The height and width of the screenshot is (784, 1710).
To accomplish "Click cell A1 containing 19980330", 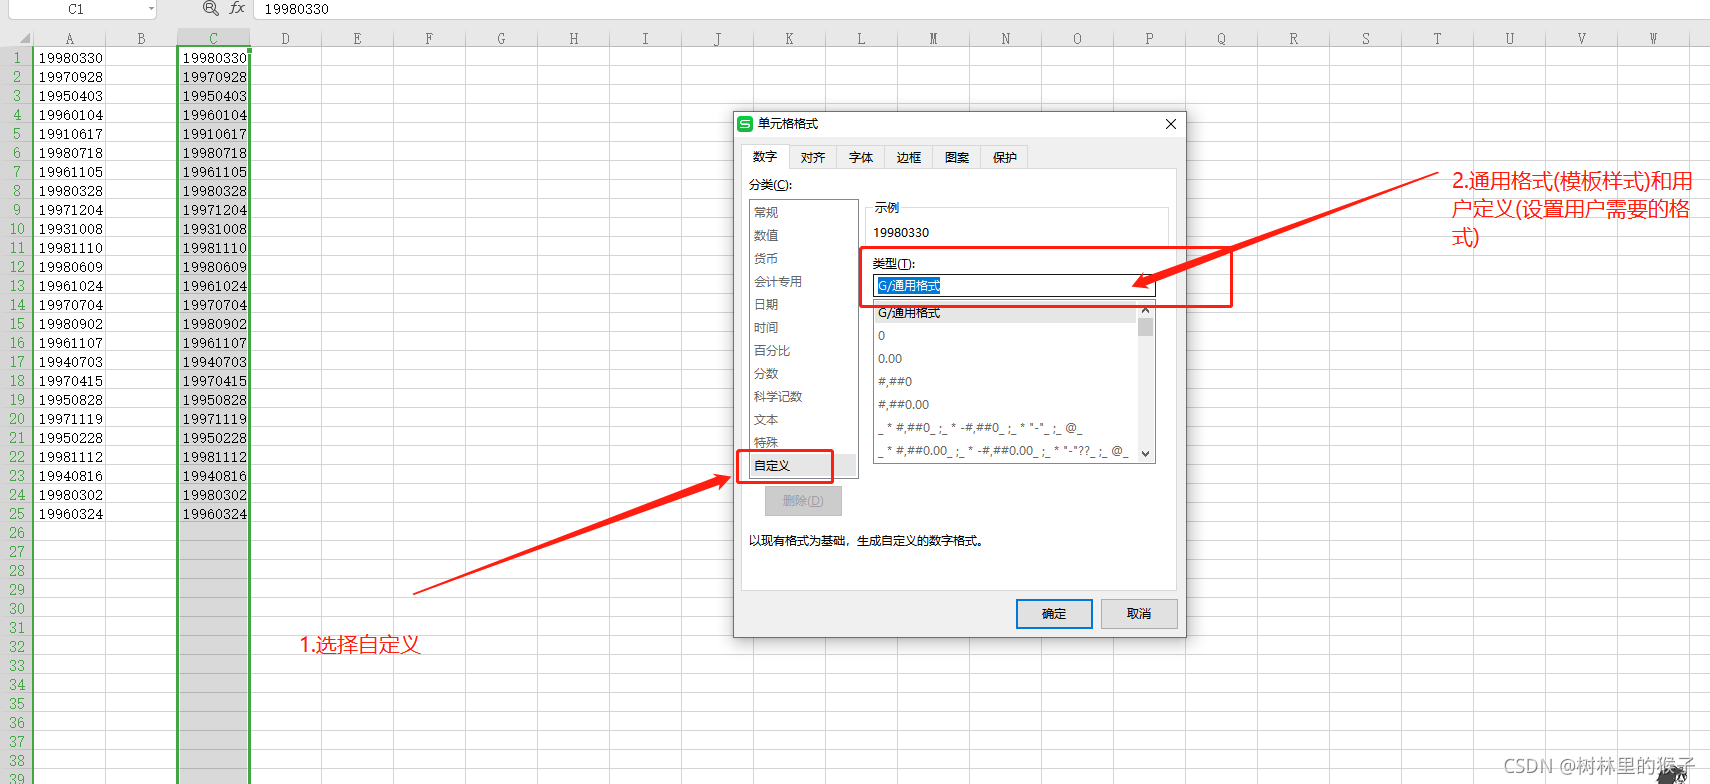I will tap(70, 58).
